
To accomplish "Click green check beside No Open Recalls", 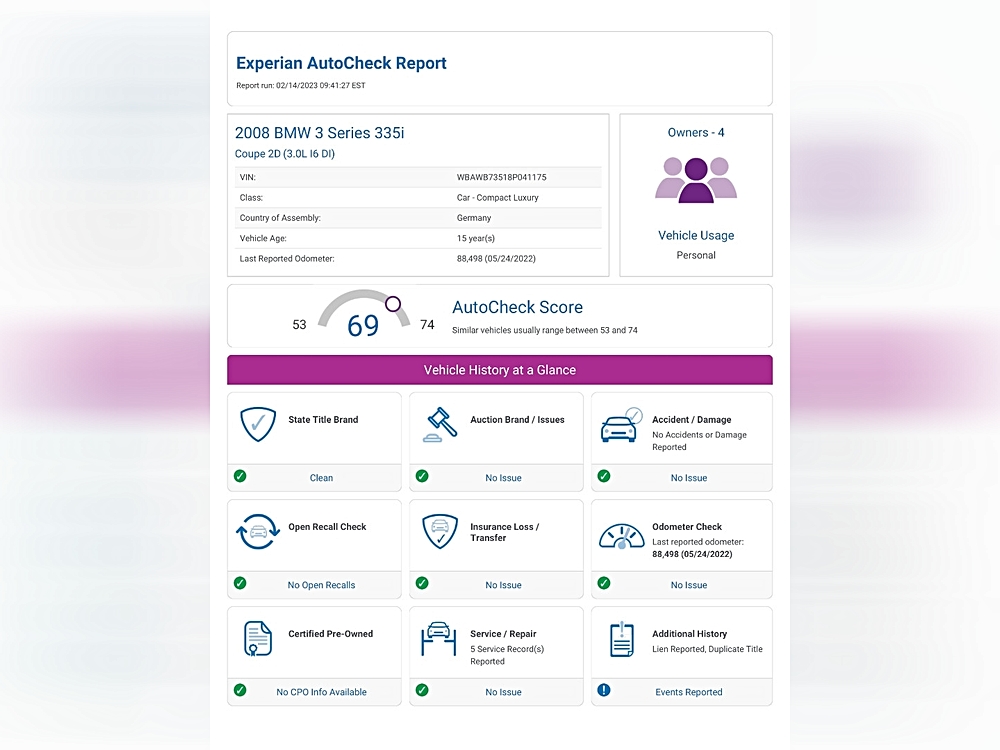I will [x=240, y=583].
